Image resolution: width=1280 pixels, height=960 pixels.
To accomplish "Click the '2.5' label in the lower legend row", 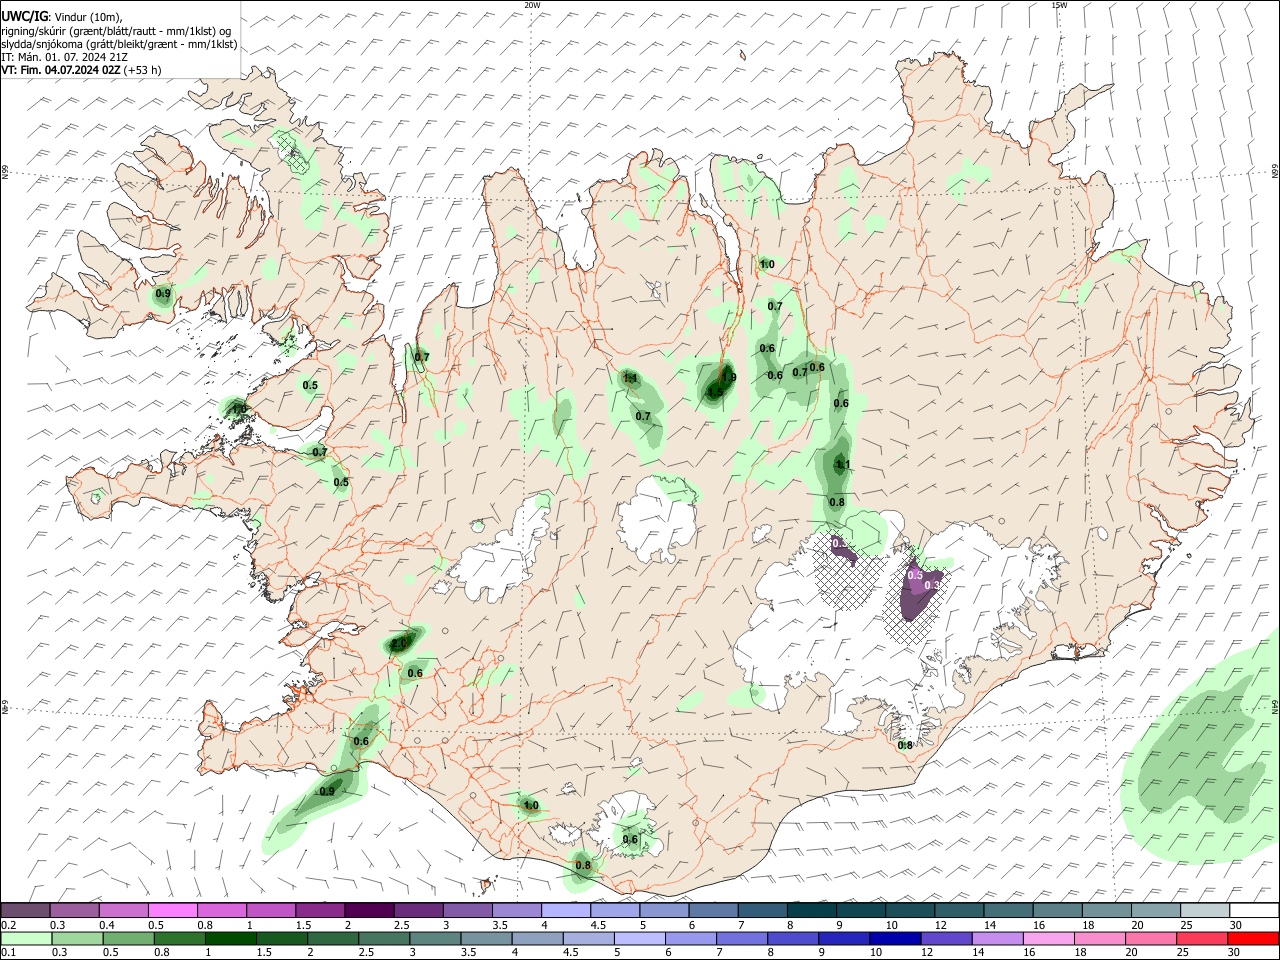I will (366, 952).
